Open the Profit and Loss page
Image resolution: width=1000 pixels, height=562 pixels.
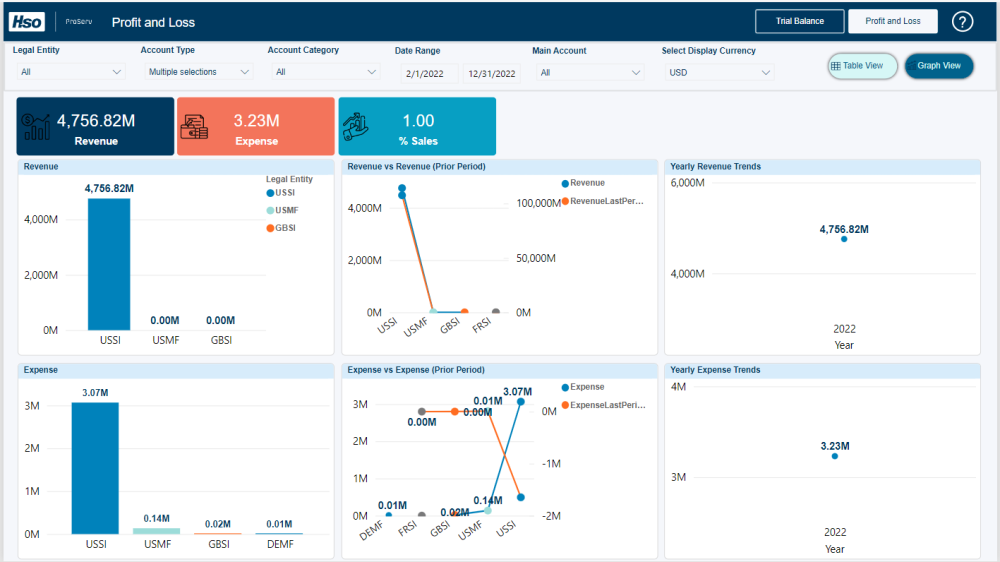point(893,21)
